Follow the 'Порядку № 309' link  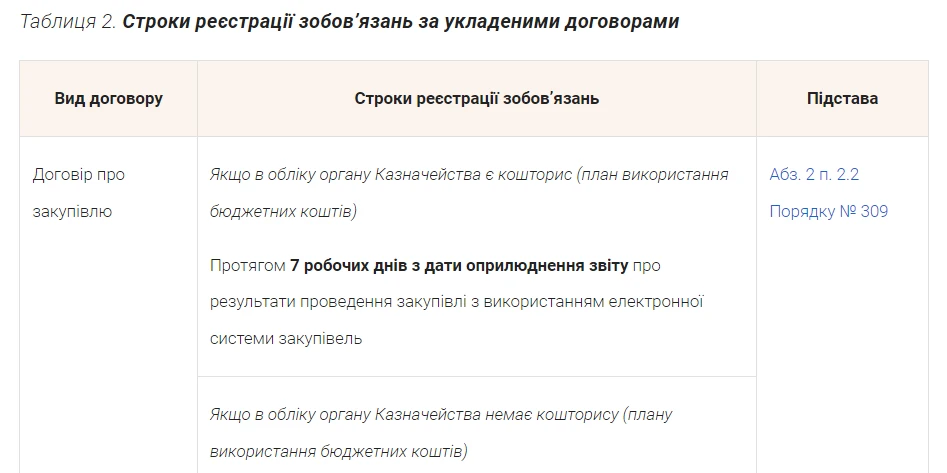click(x=828, y=211)
